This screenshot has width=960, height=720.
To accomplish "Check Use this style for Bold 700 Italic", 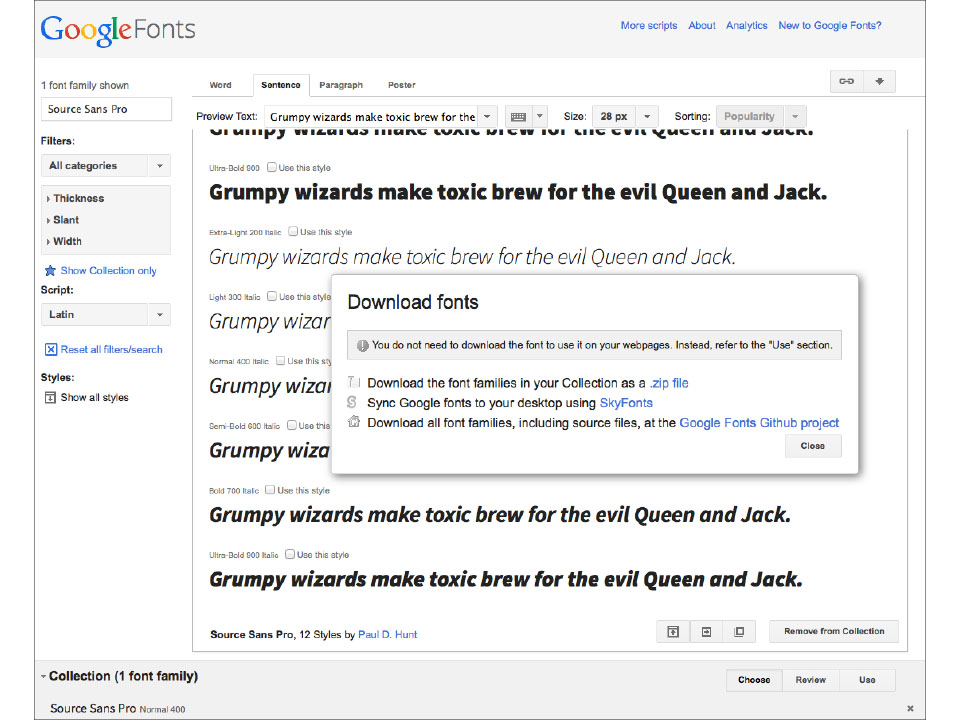I will pyautogui.click(x=270, y=490).
